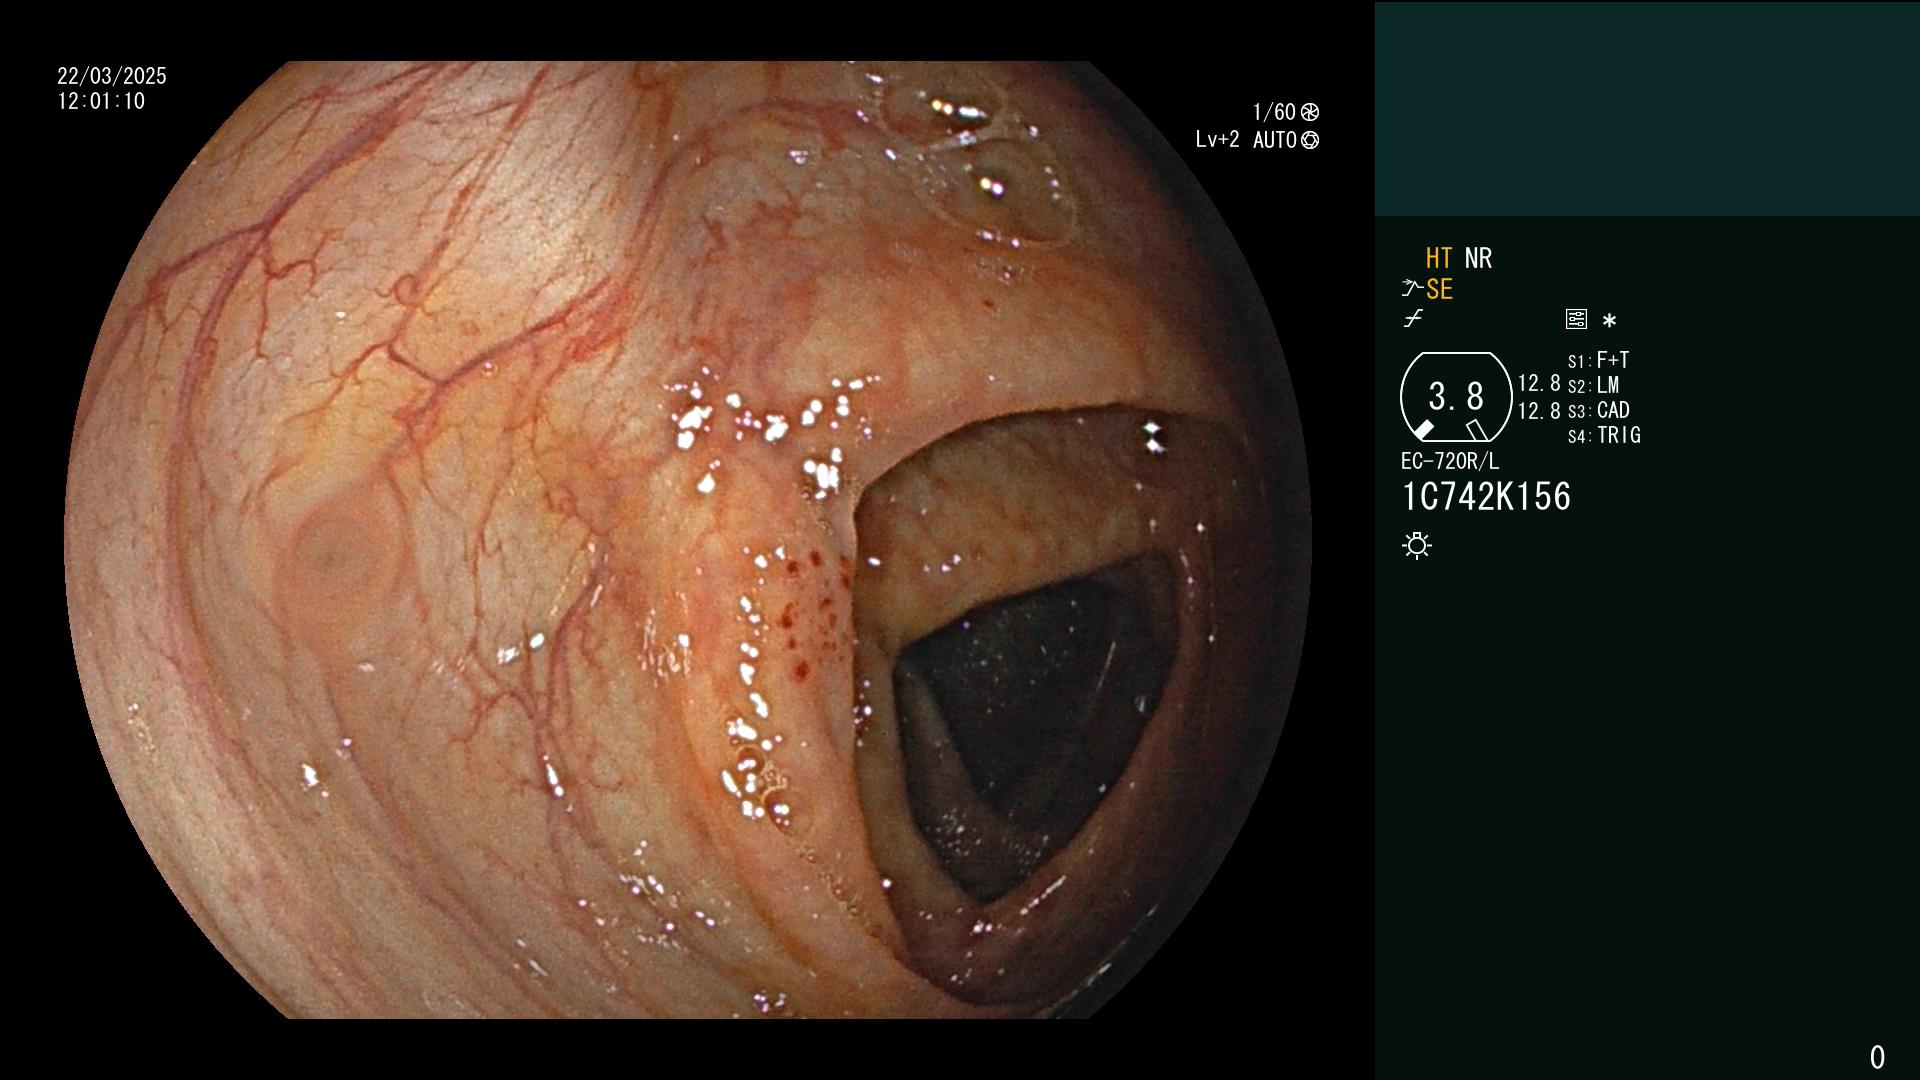Click the scope tip diameter 3.8 indicator

click(1456, 396)
